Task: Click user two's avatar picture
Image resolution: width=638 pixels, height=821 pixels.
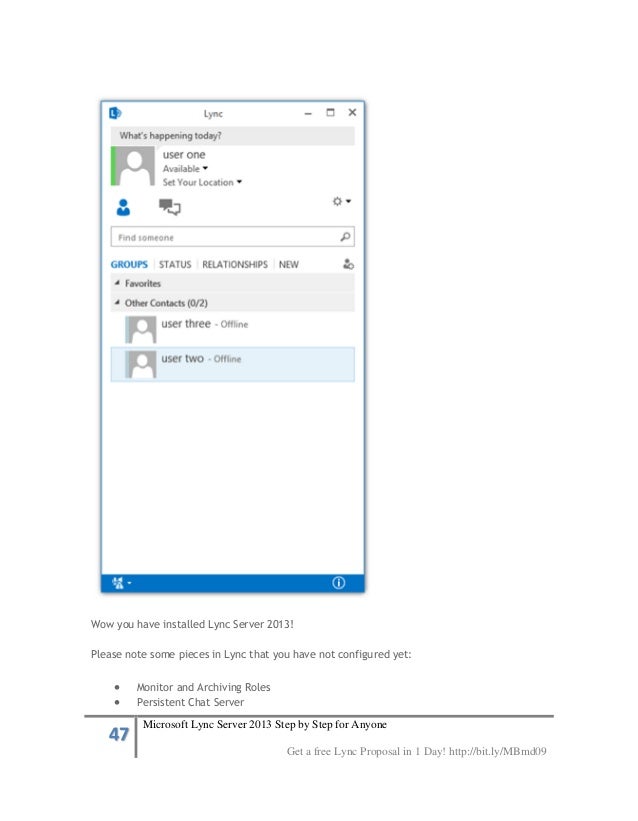Action: pyautogui.click(x=141, y=364)
